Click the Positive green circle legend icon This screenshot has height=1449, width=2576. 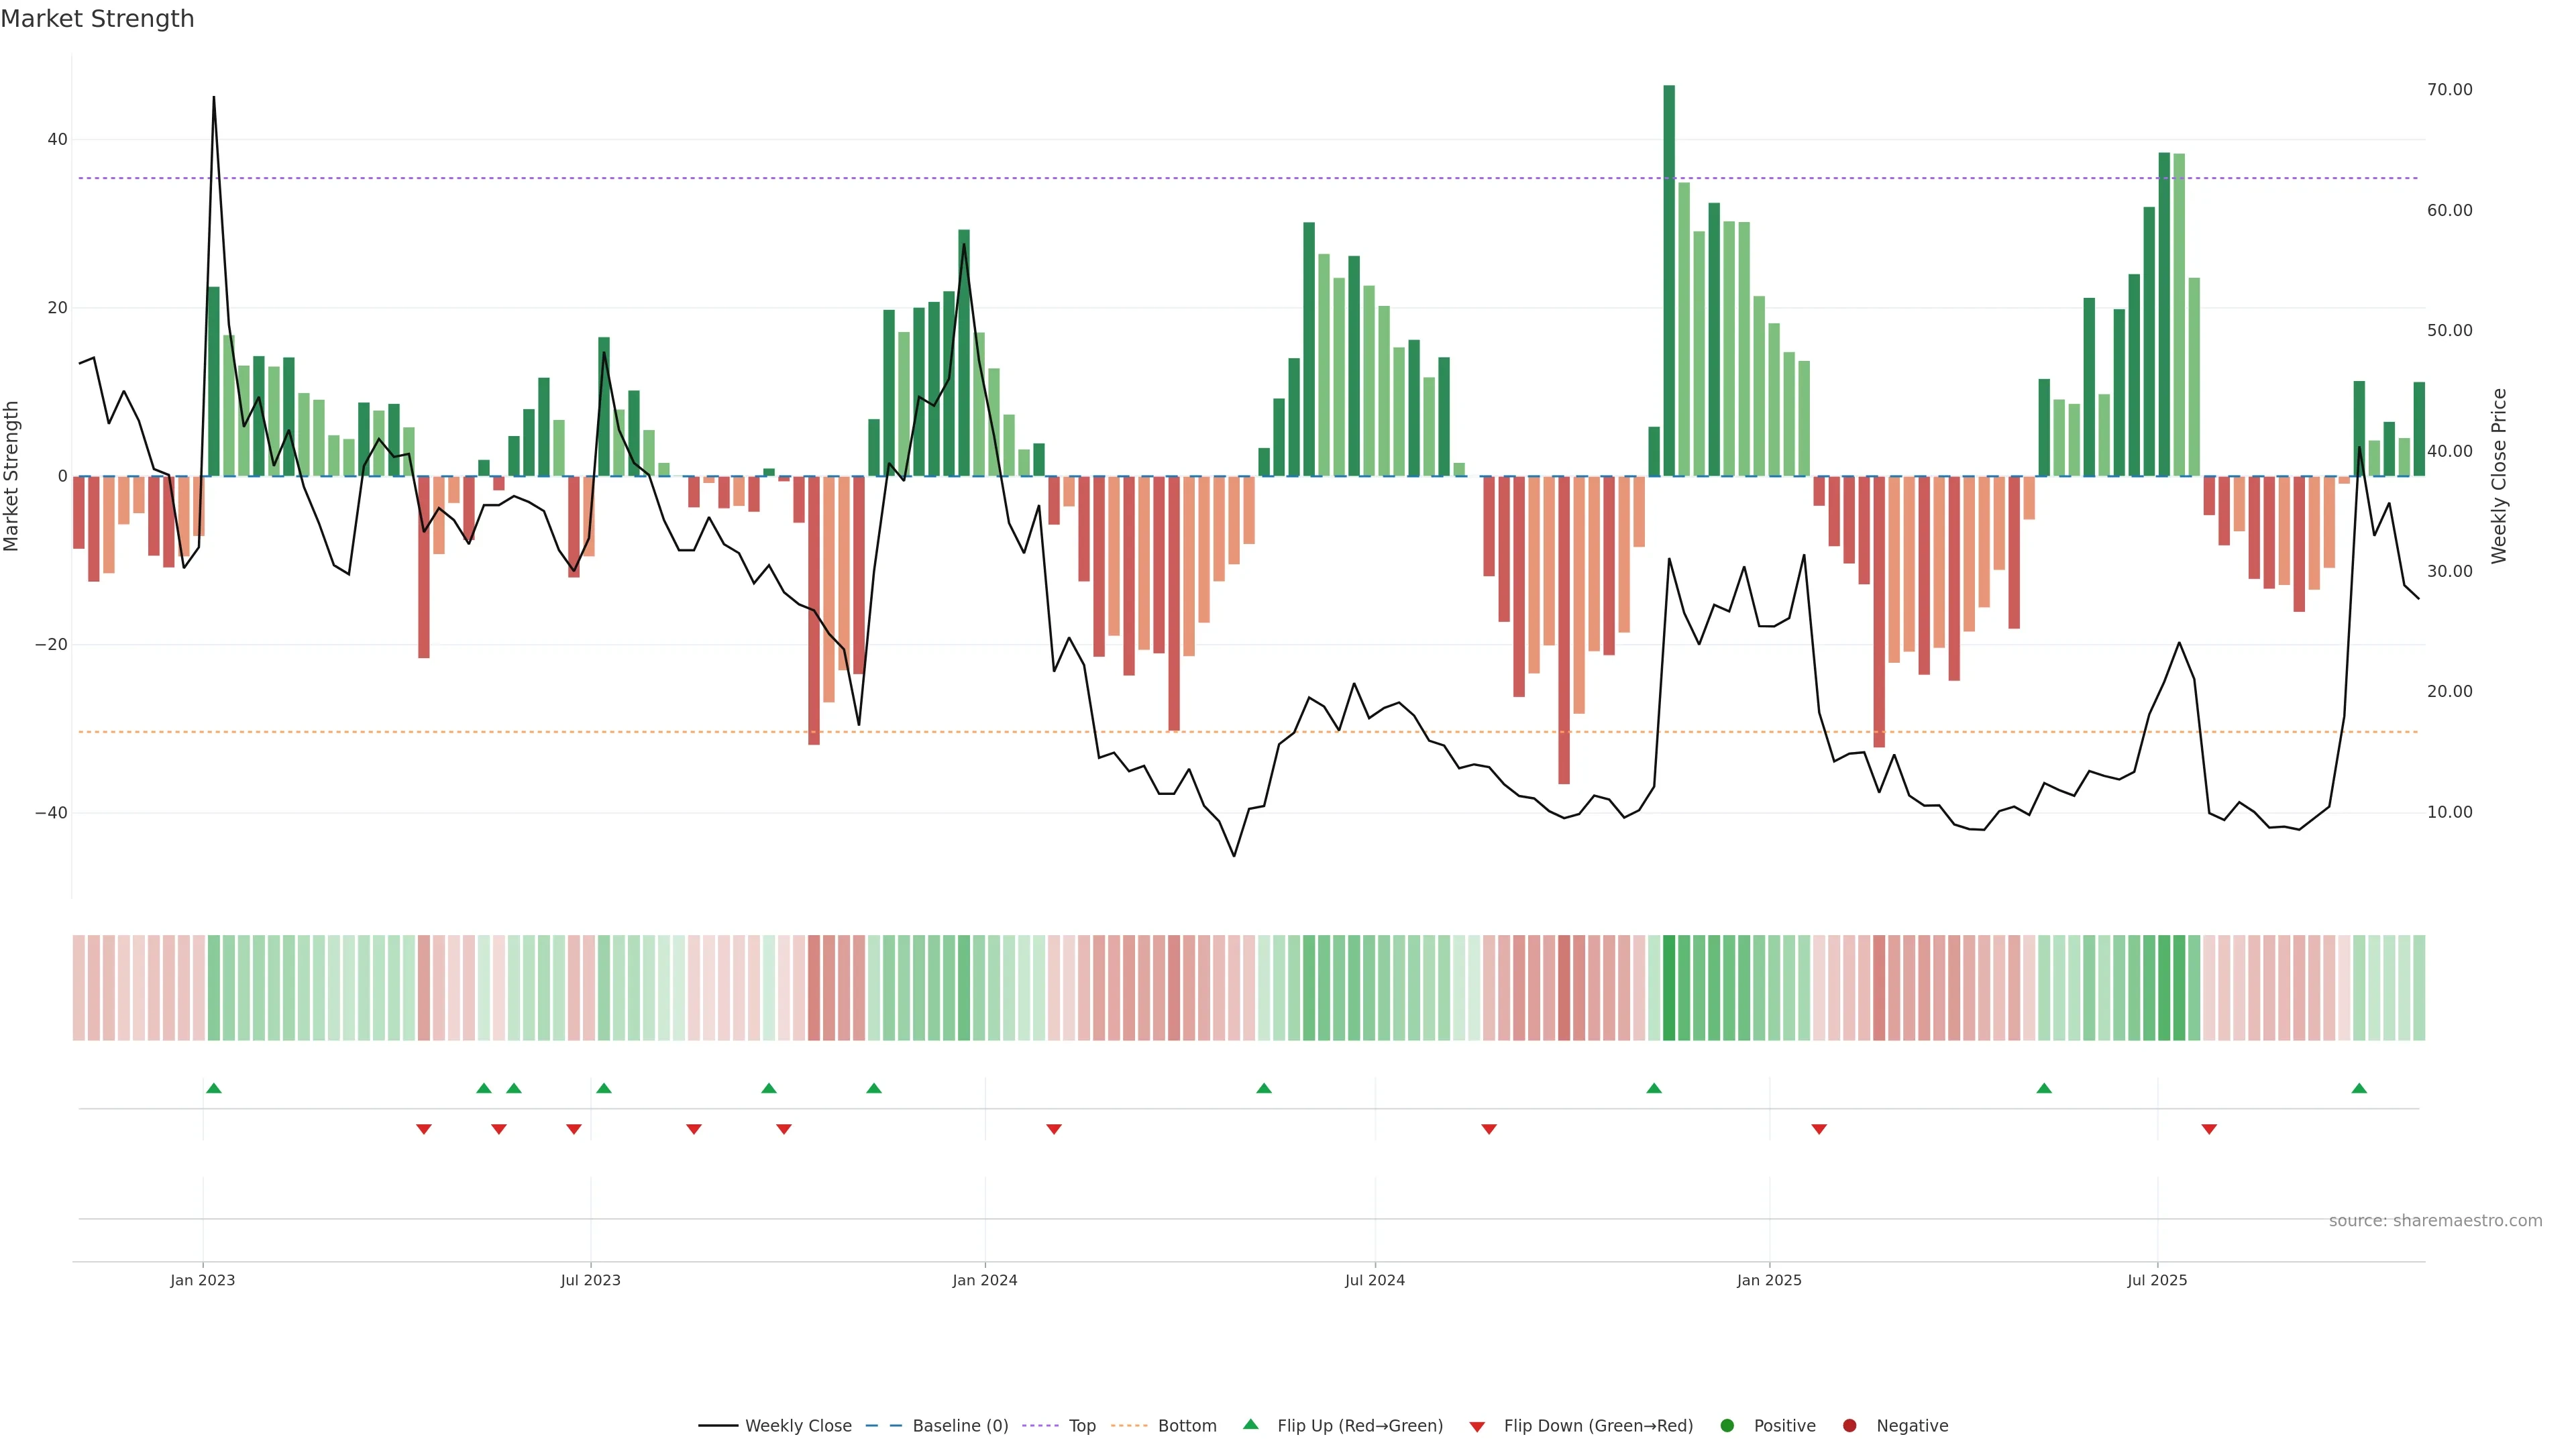pos(1727,1426)
